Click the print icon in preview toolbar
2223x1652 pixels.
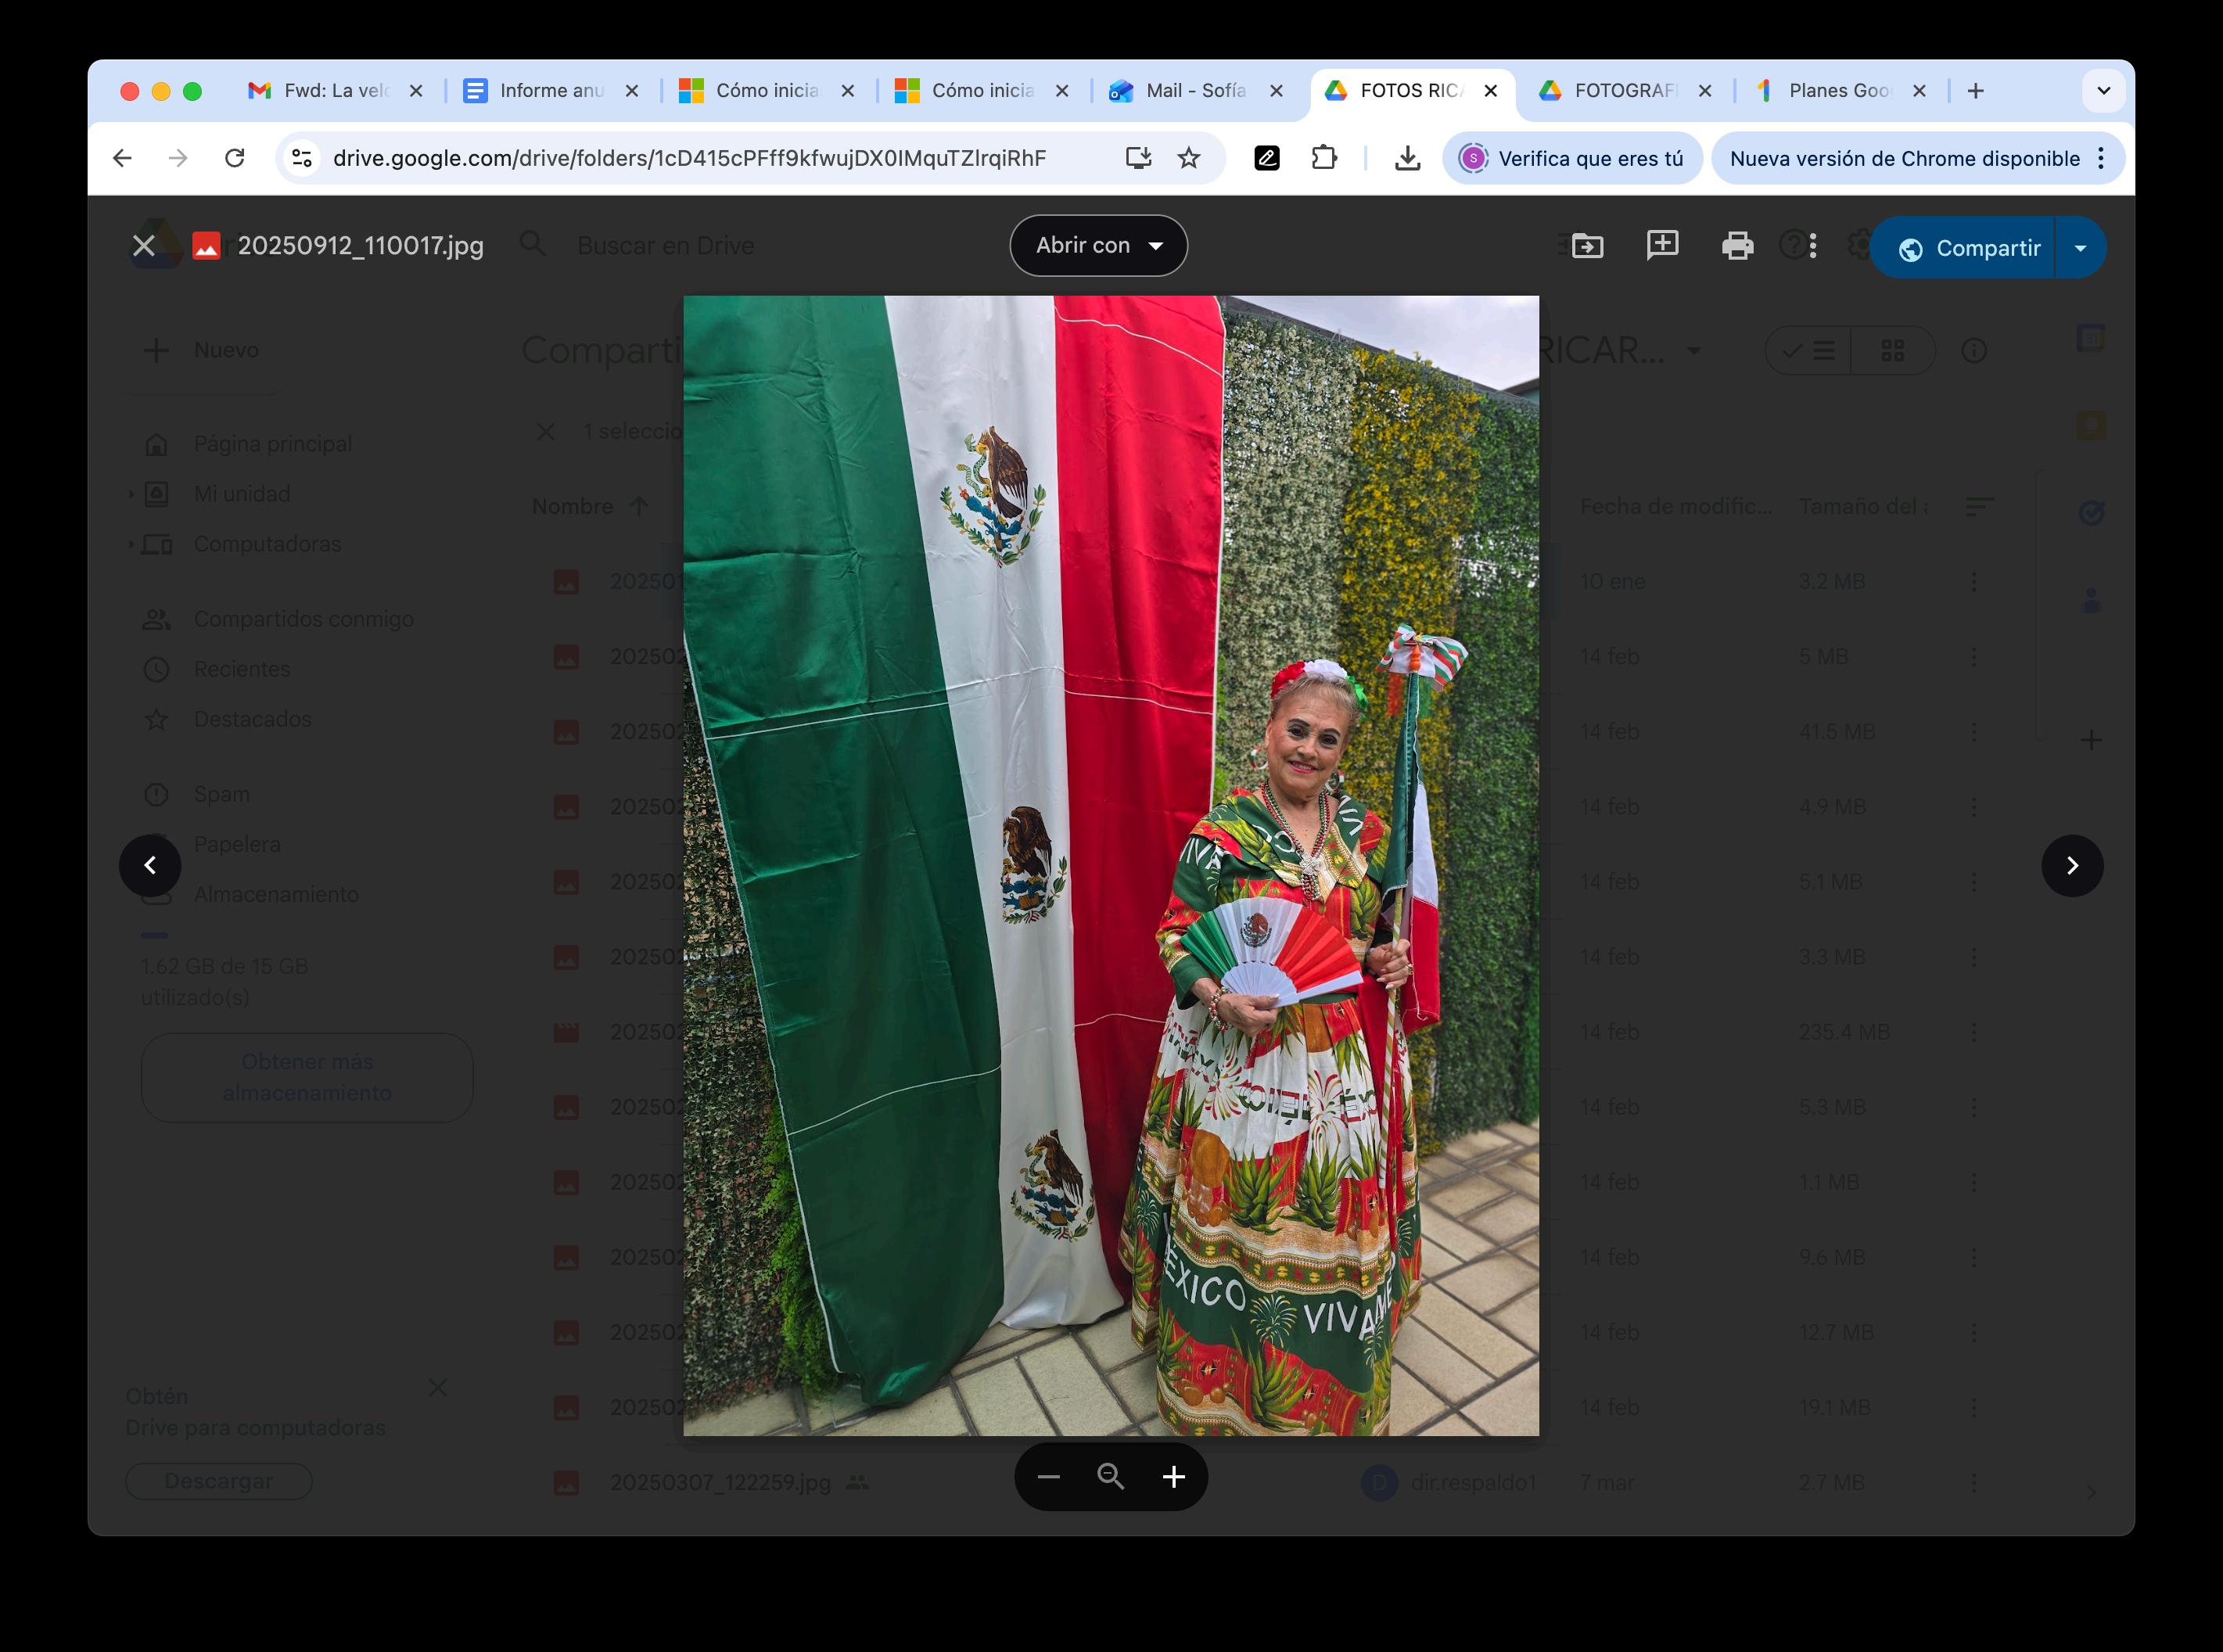pos(1737,246)
